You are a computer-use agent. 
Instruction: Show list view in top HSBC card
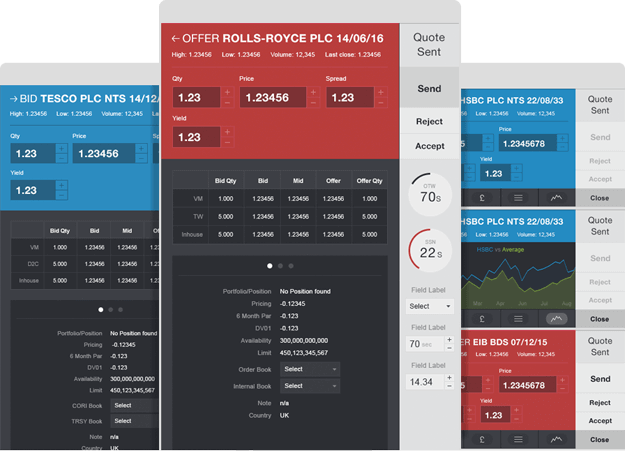(x=519, y=197)
